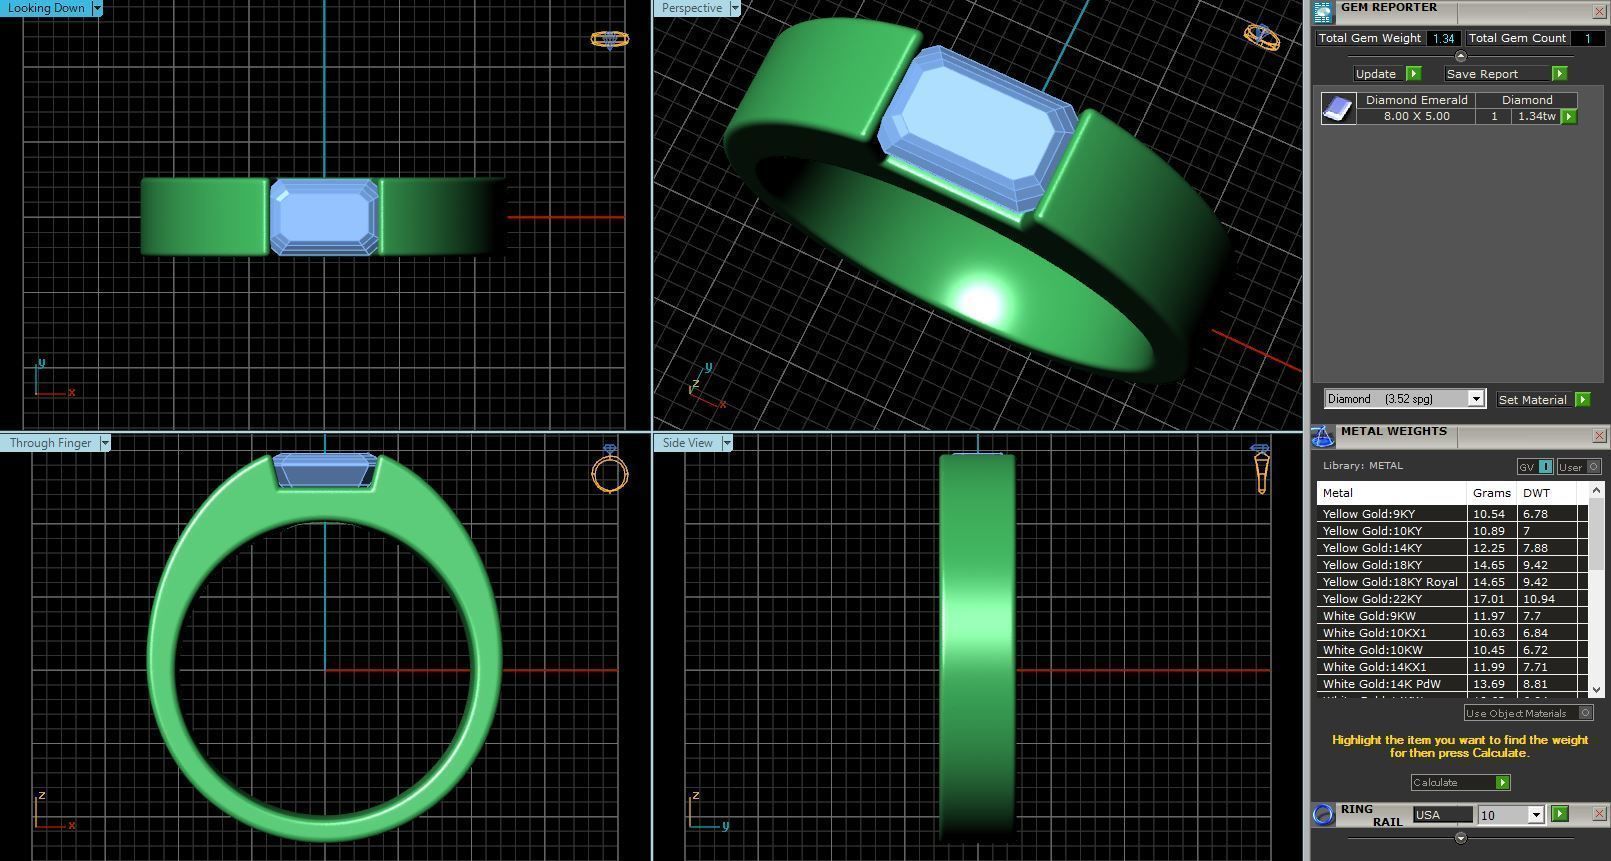Open the Diamond (3.52 spg) material dropdown

coord(1475,399)
